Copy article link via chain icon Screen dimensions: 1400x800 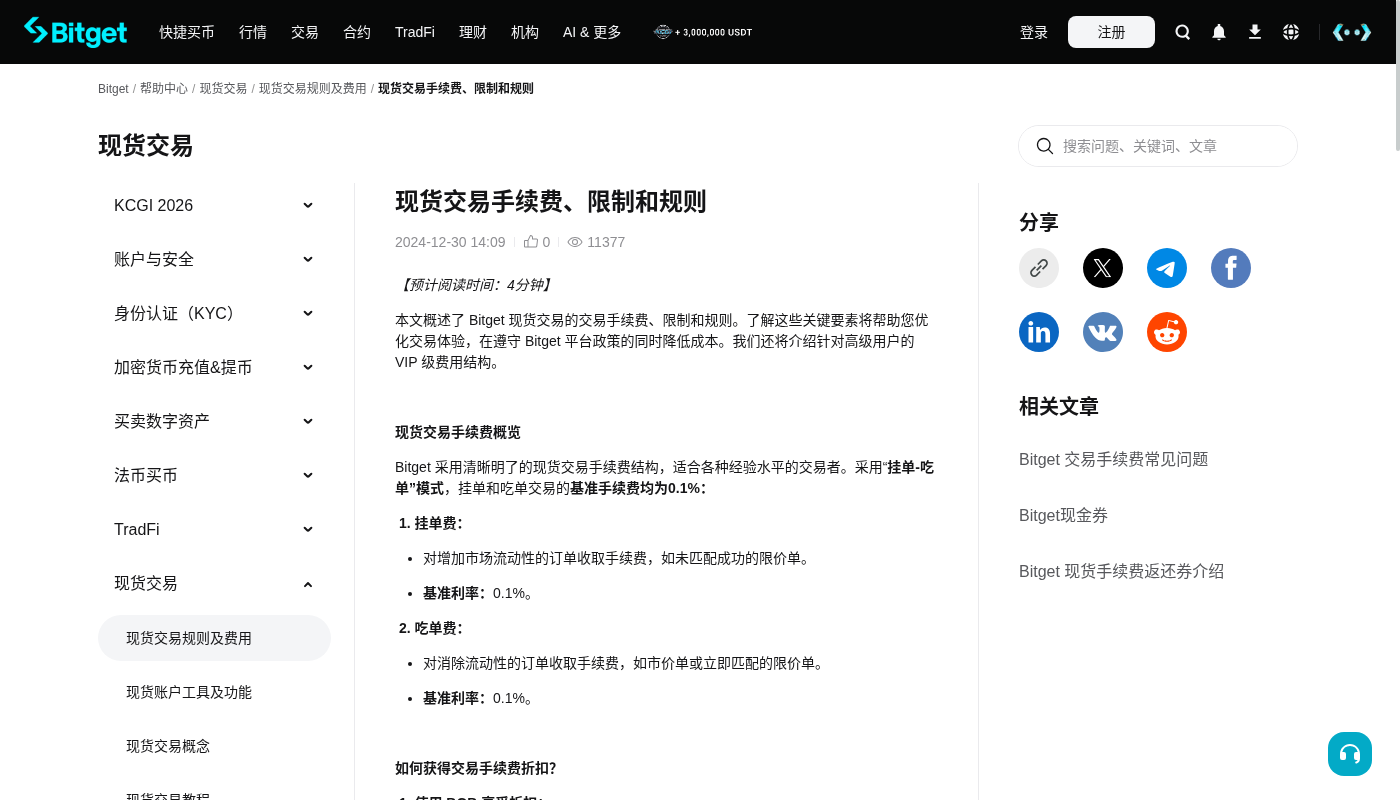[1039, 268]
